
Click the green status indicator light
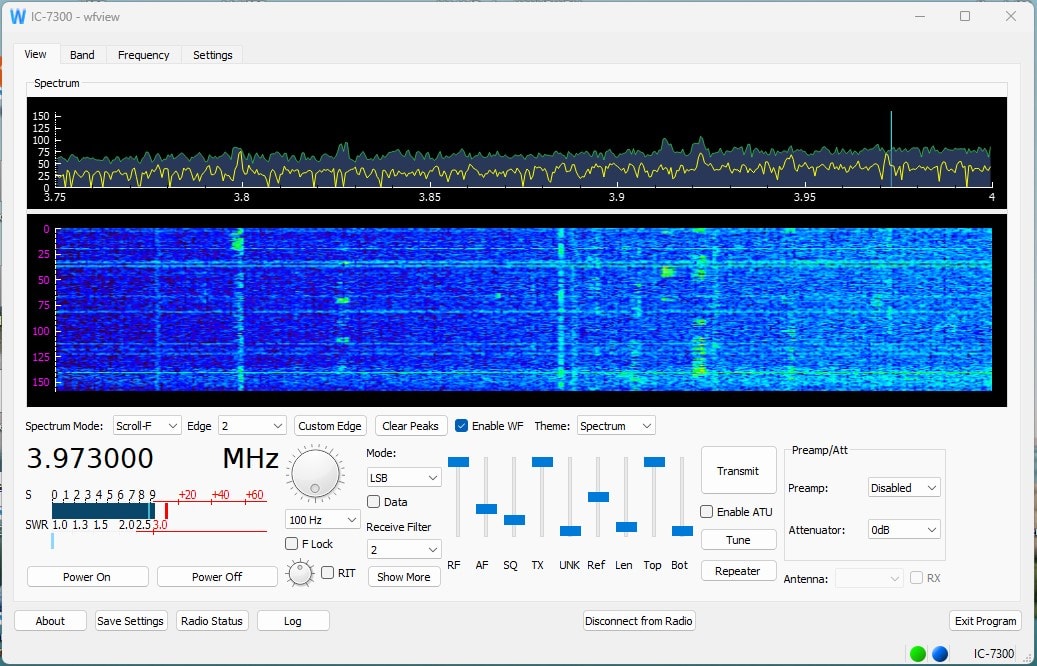point(917,653)
